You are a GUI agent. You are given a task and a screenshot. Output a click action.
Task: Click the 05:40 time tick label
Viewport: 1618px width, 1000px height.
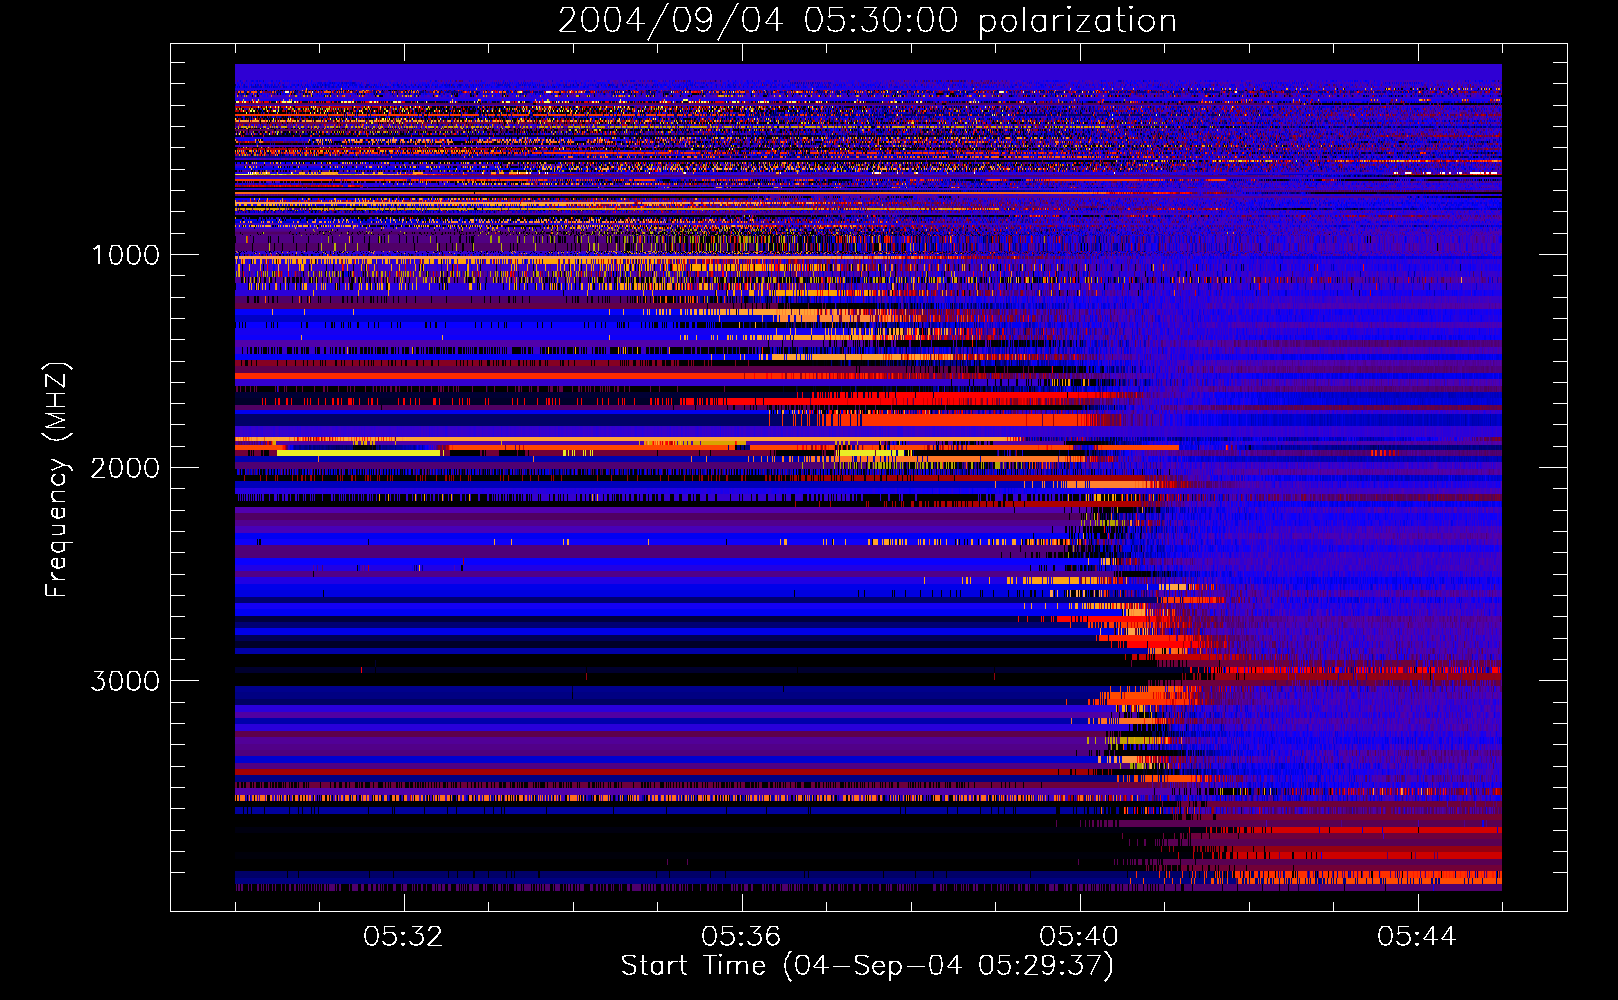coord(1079,937)
